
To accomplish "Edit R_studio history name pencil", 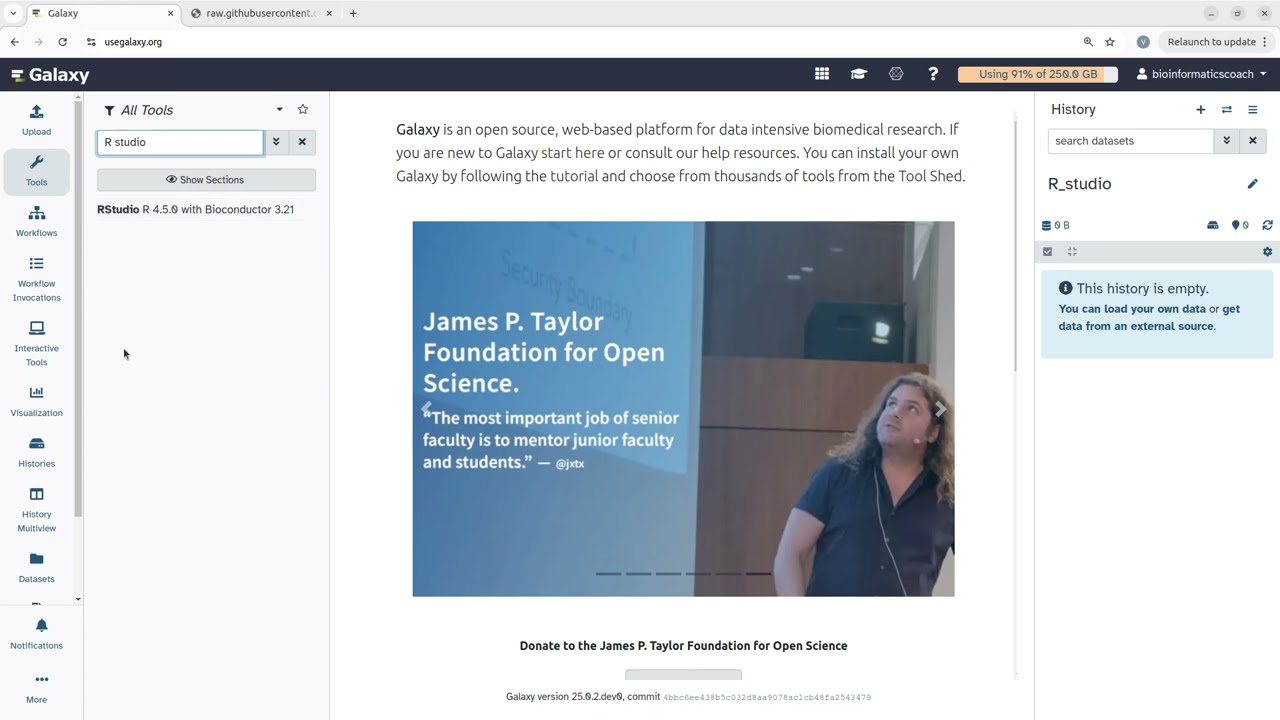I will [1253, 184].
